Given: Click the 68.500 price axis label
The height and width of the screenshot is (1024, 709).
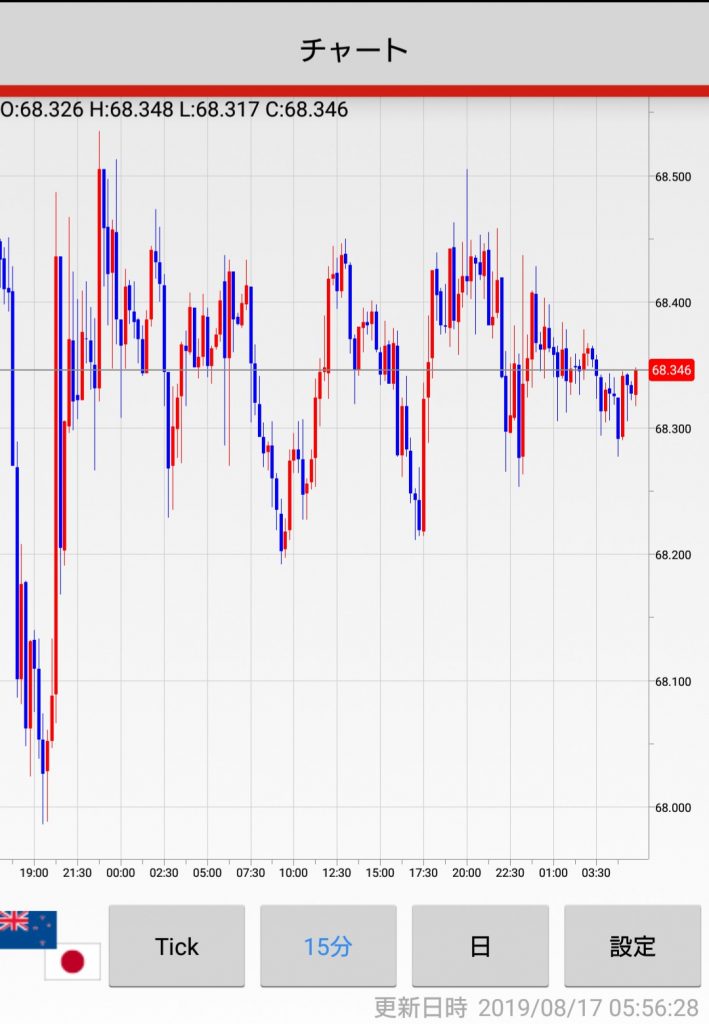Looking at the screenshot, I should click(673, 177).
